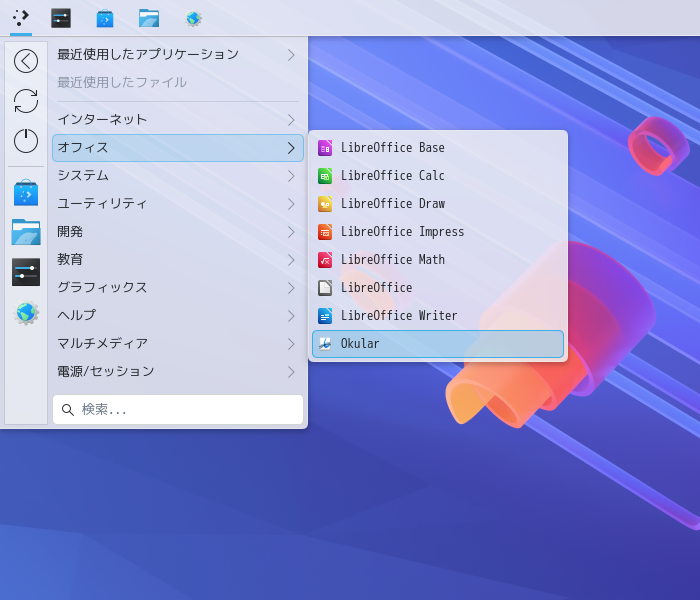Open System Settings from the top panel
This screenshot has height=600, width=700.
pos(61,18)
